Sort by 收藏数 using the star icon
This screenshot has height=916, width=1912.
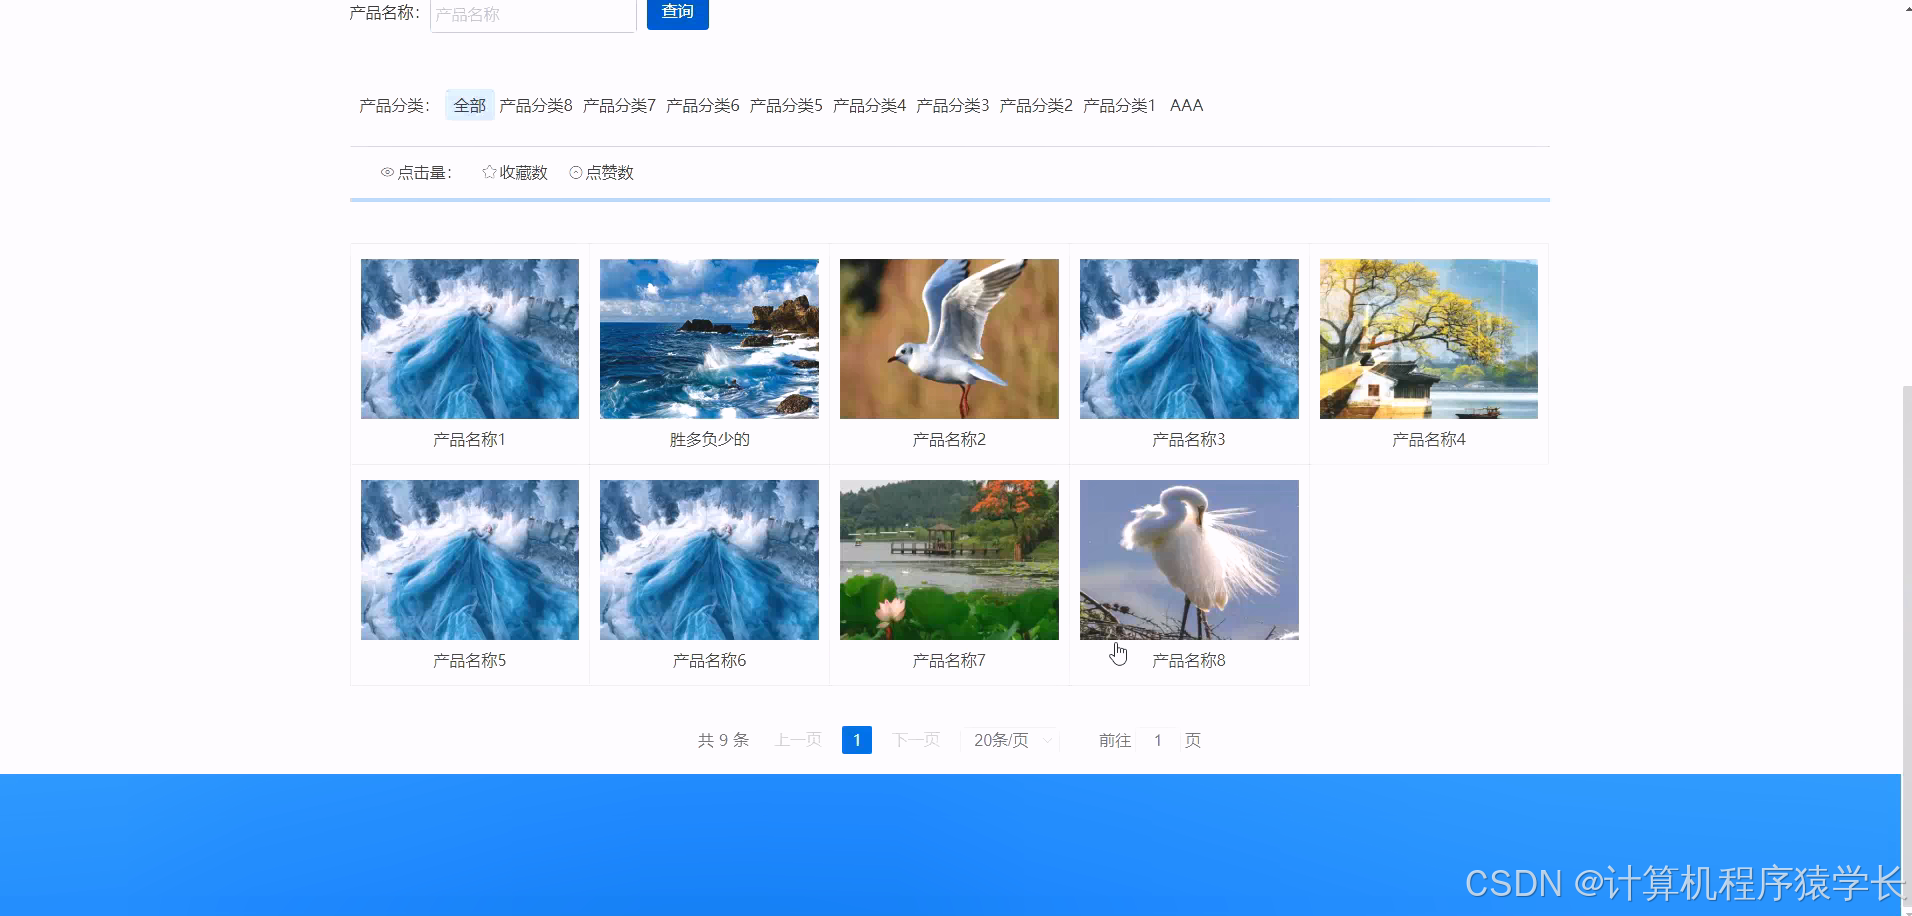tap(515, 172)
